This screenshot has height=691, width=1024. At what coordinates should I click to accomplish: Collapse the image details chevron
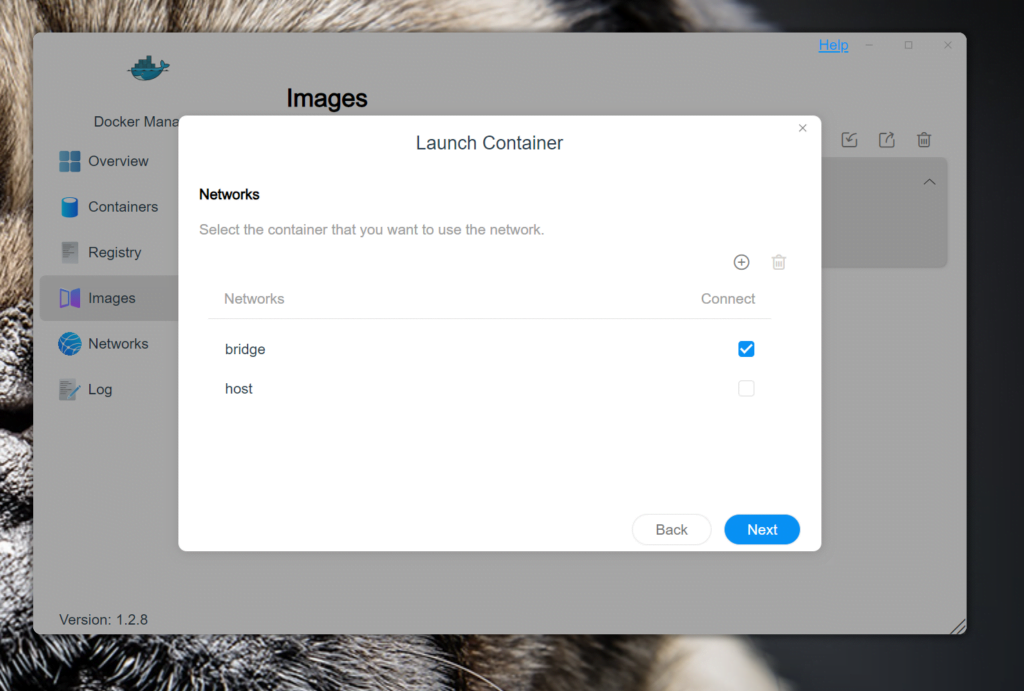point(929,182)
